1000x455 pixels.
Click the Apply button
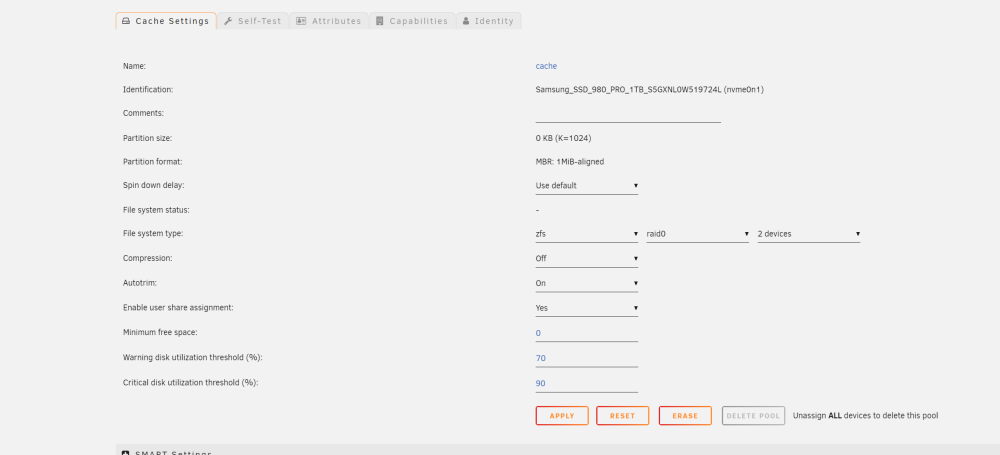pos(562,415)
